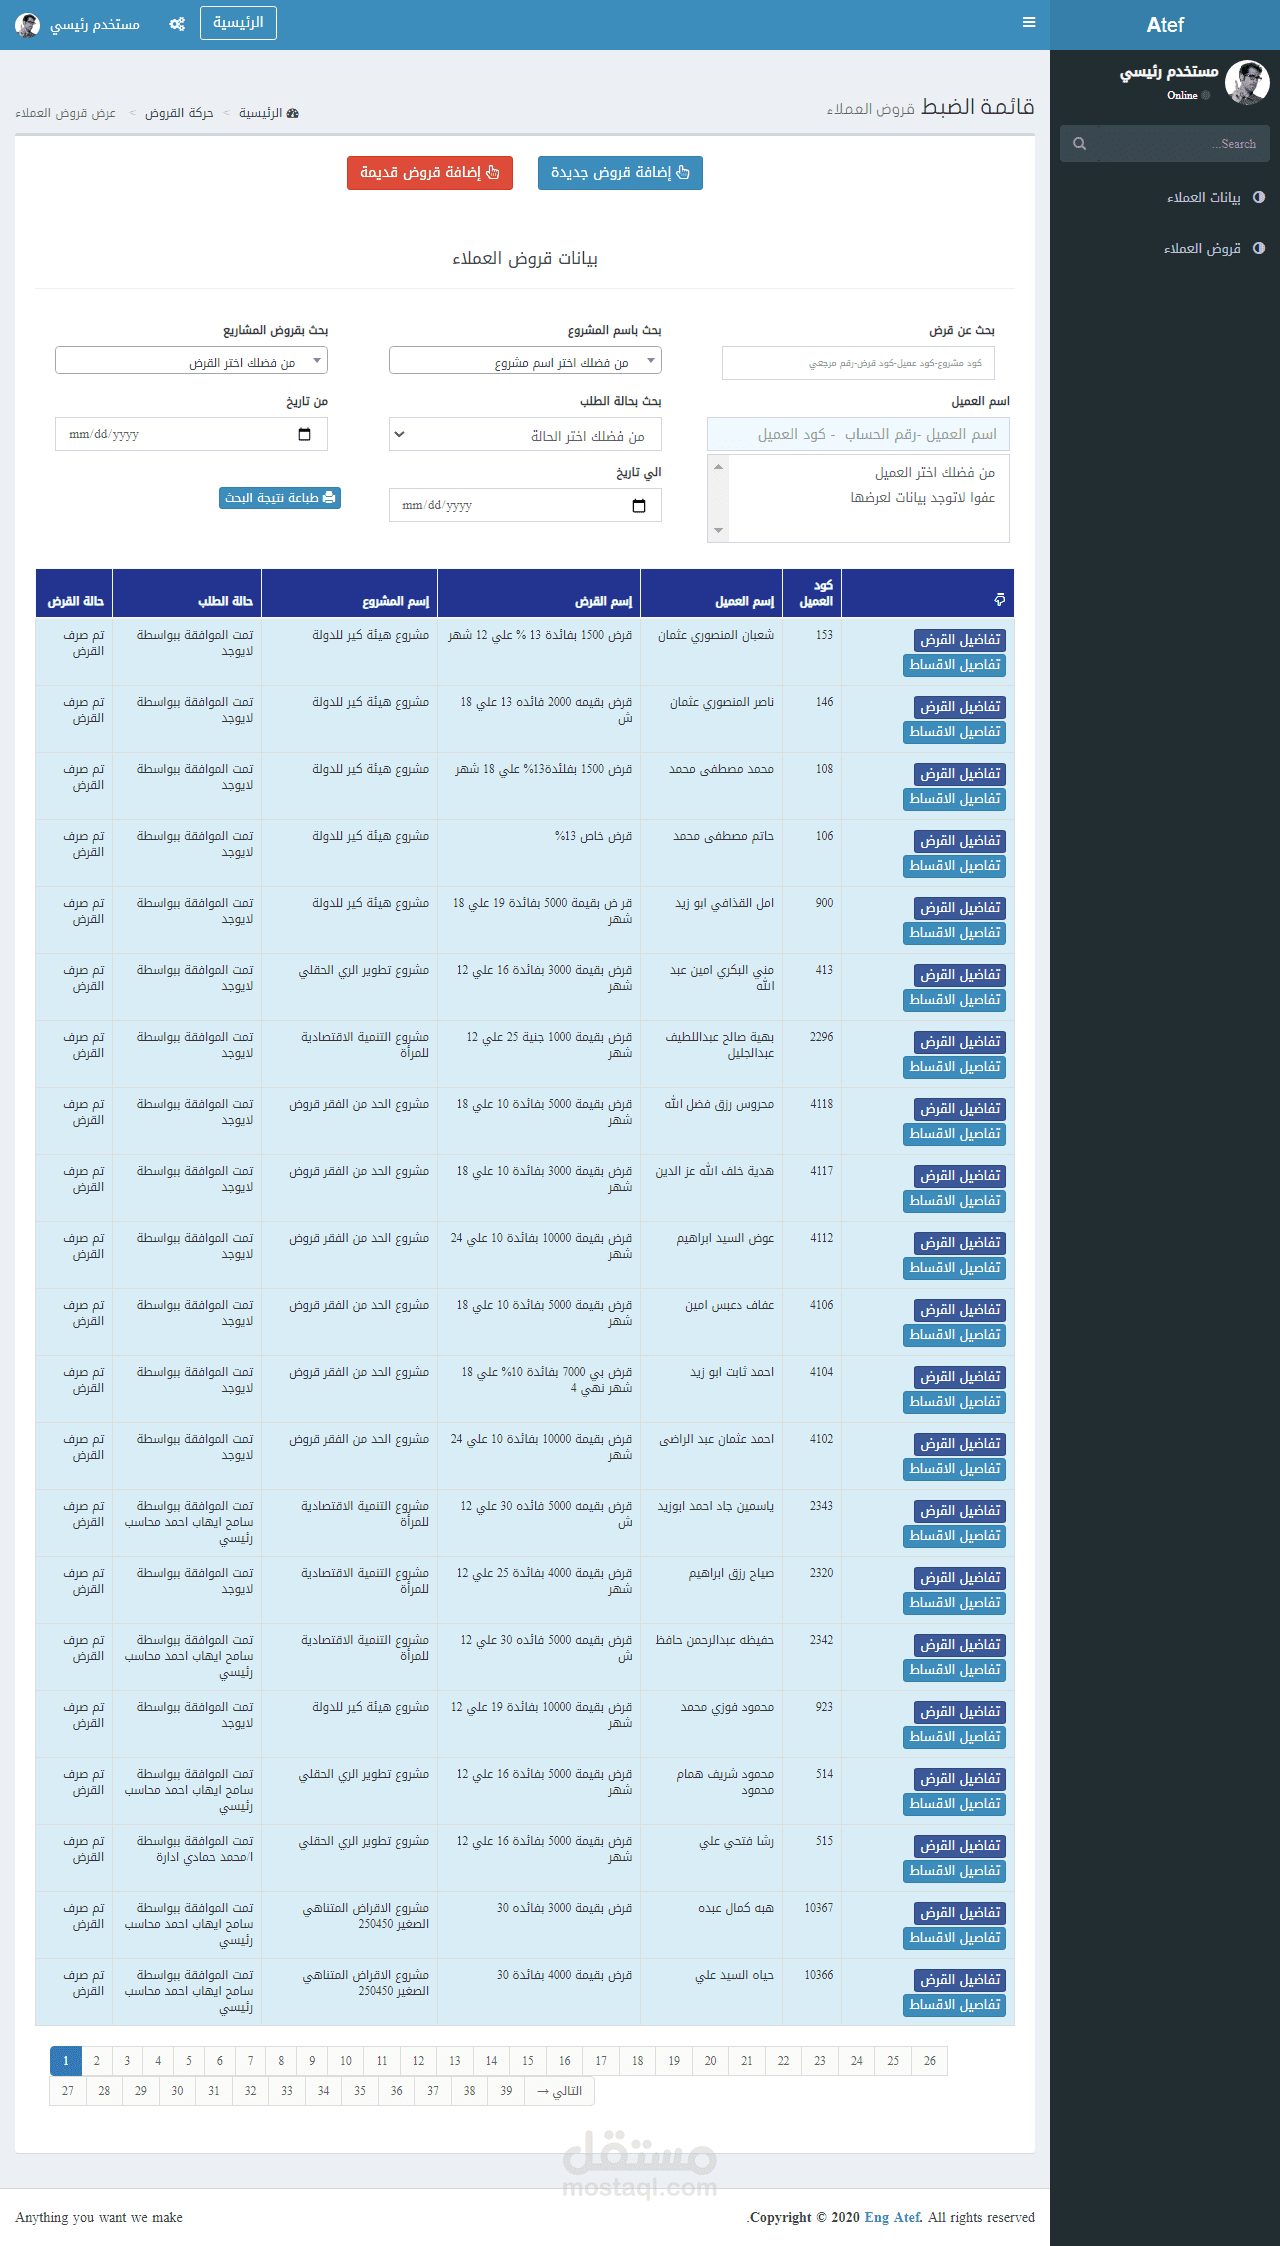1280x2246 pixels.
Task: Open تفاضيل القرض for client 146
Action: (x=960, y=707)
